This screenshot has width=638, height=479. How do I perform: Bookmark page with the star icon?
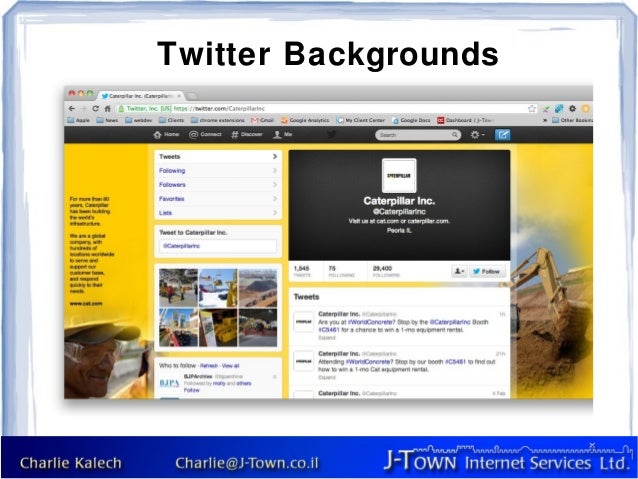click(x=532, y=109)
